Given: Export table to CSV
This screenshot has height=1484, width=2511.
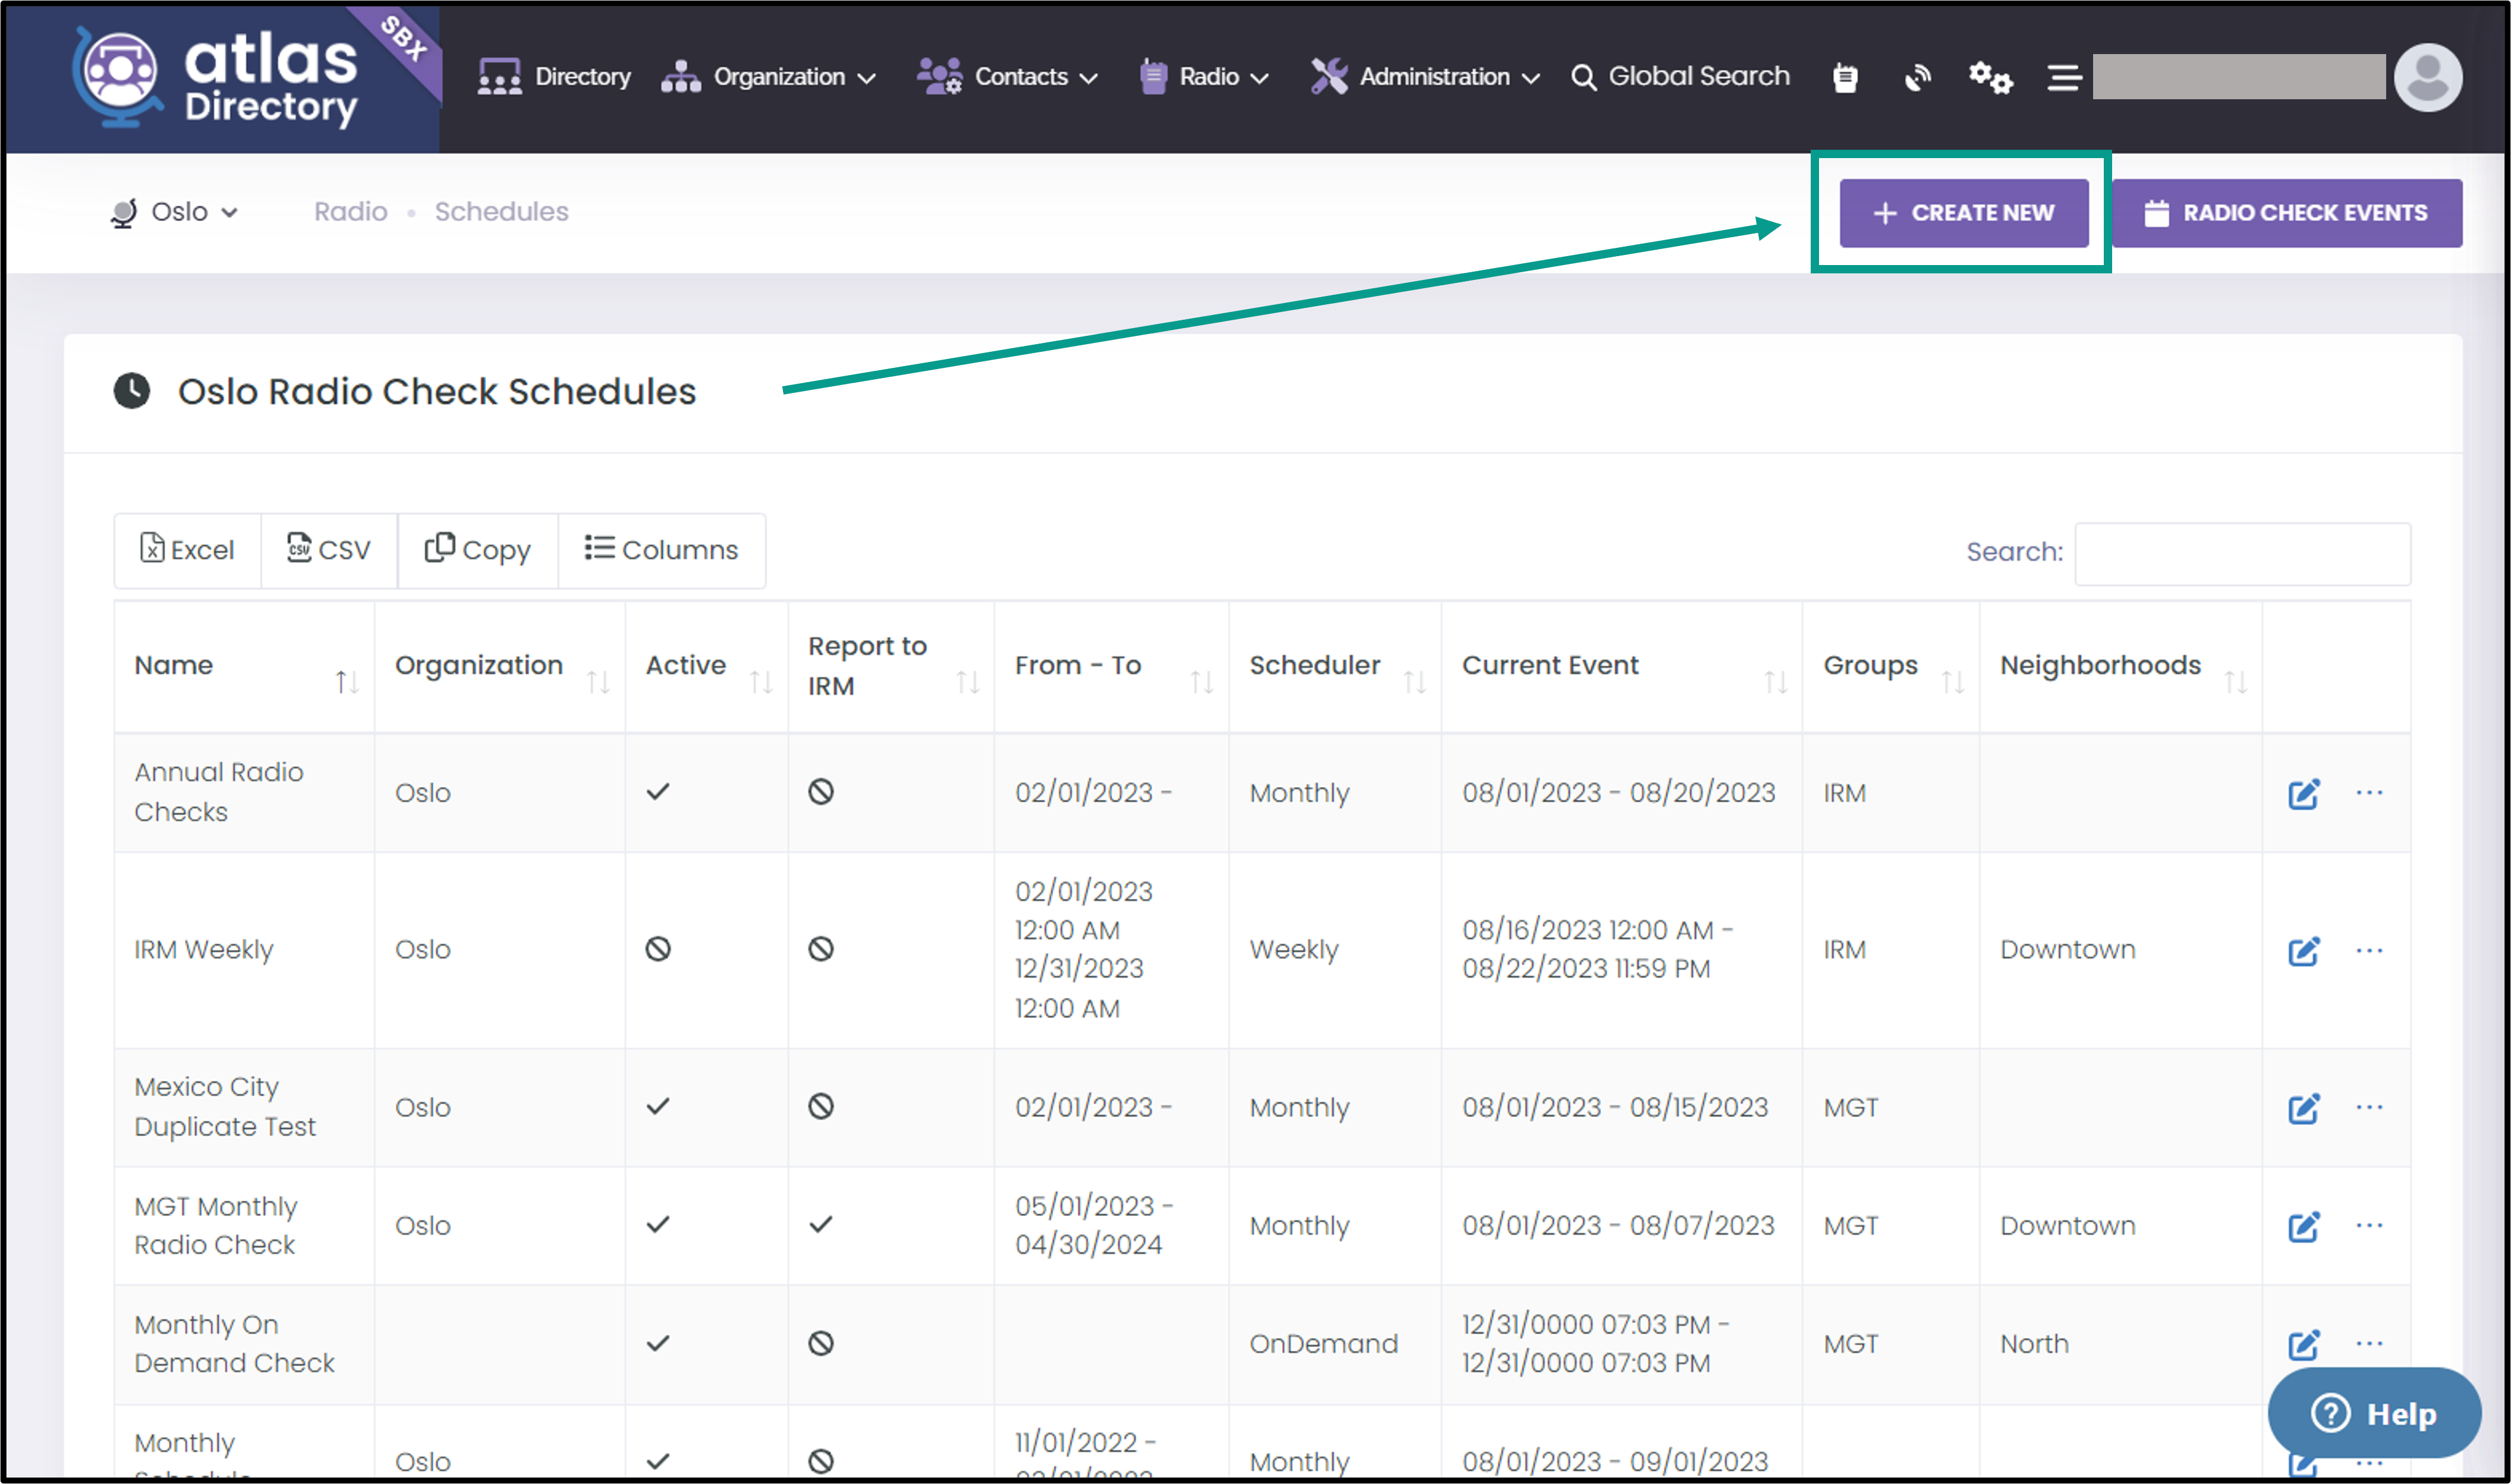Looking at the screenshot, I should coord(329,550).
